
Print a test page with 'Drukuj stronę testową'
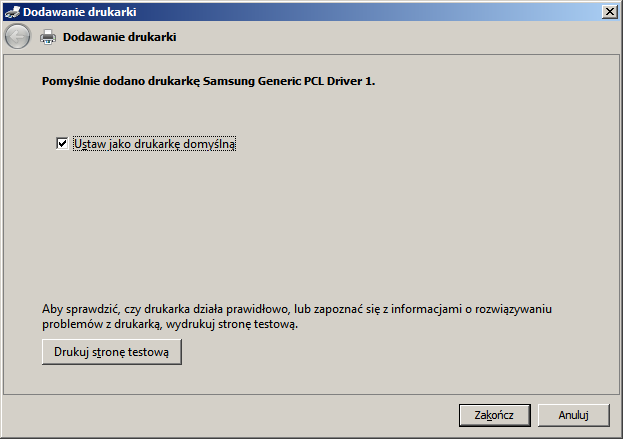112,352
